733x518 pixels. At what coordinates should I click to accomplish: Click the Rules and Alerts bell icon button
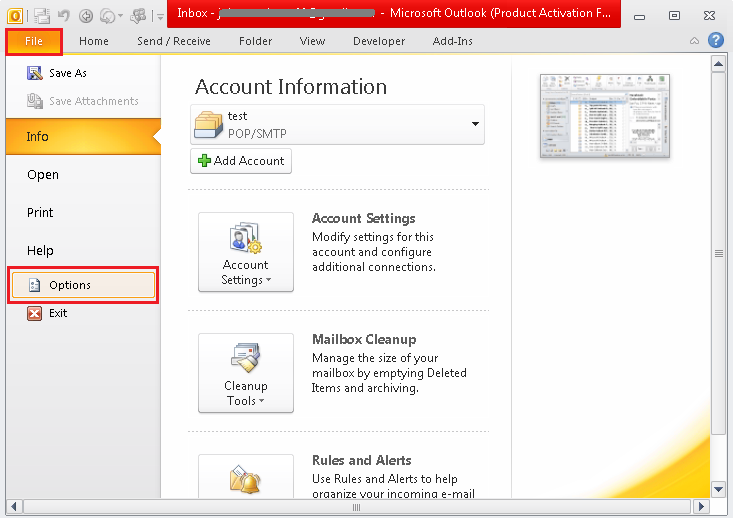246,478
